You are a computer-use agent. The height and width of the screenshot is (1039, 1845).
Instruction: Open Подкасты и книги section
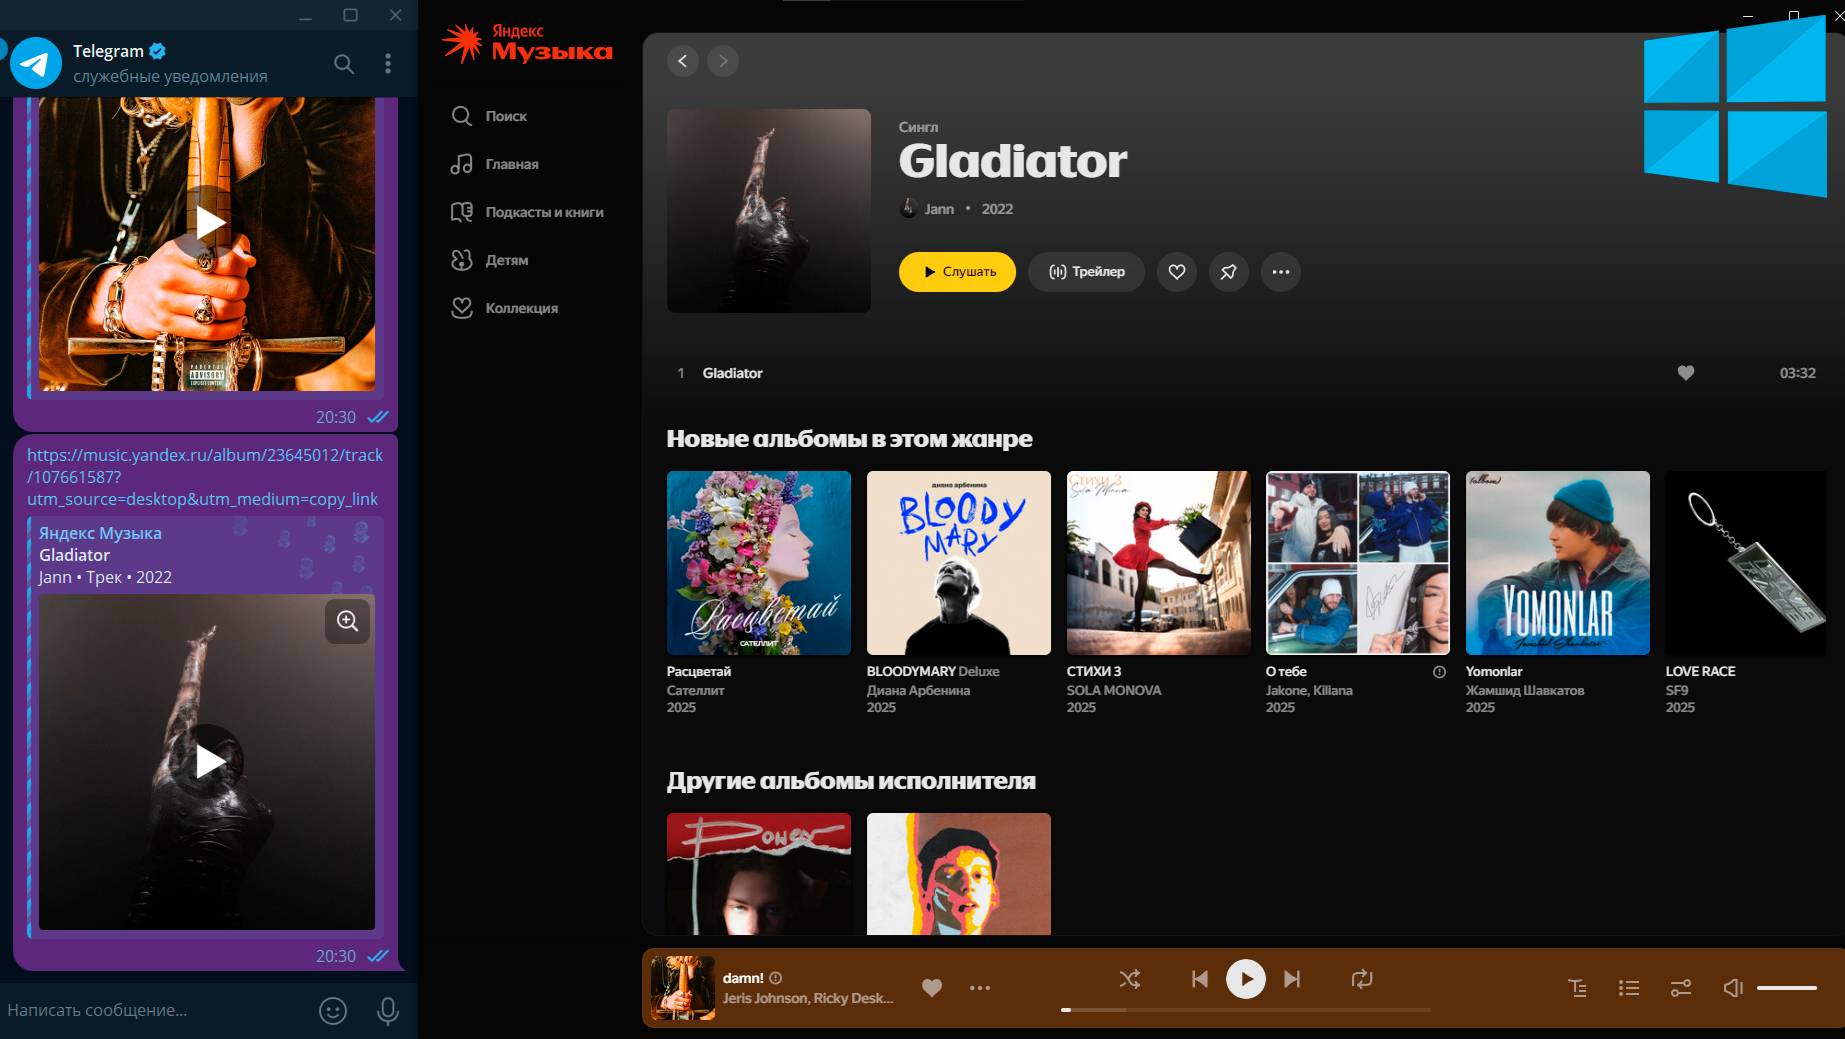click(527, 212)
